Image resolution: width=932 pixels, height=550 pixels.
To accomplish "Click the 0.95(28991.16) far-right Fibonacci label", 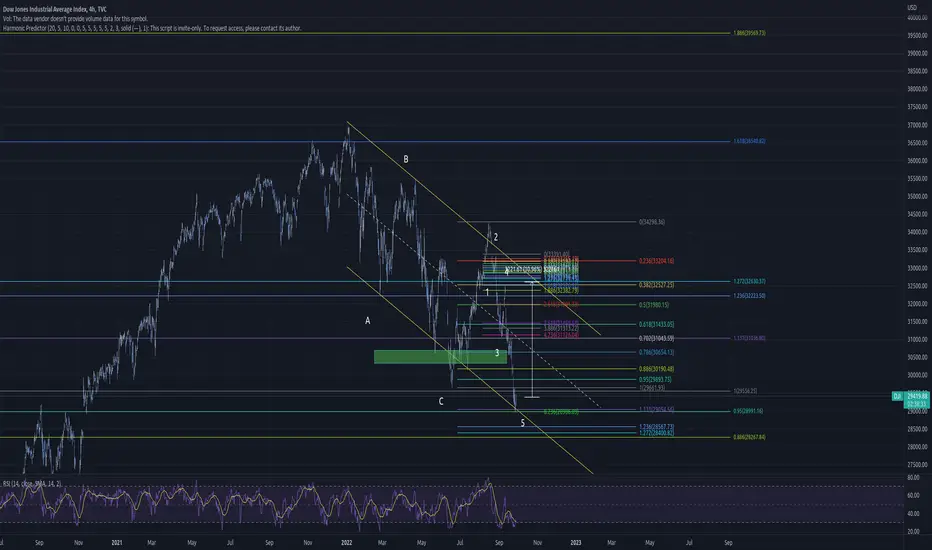I will coord(748,411).
